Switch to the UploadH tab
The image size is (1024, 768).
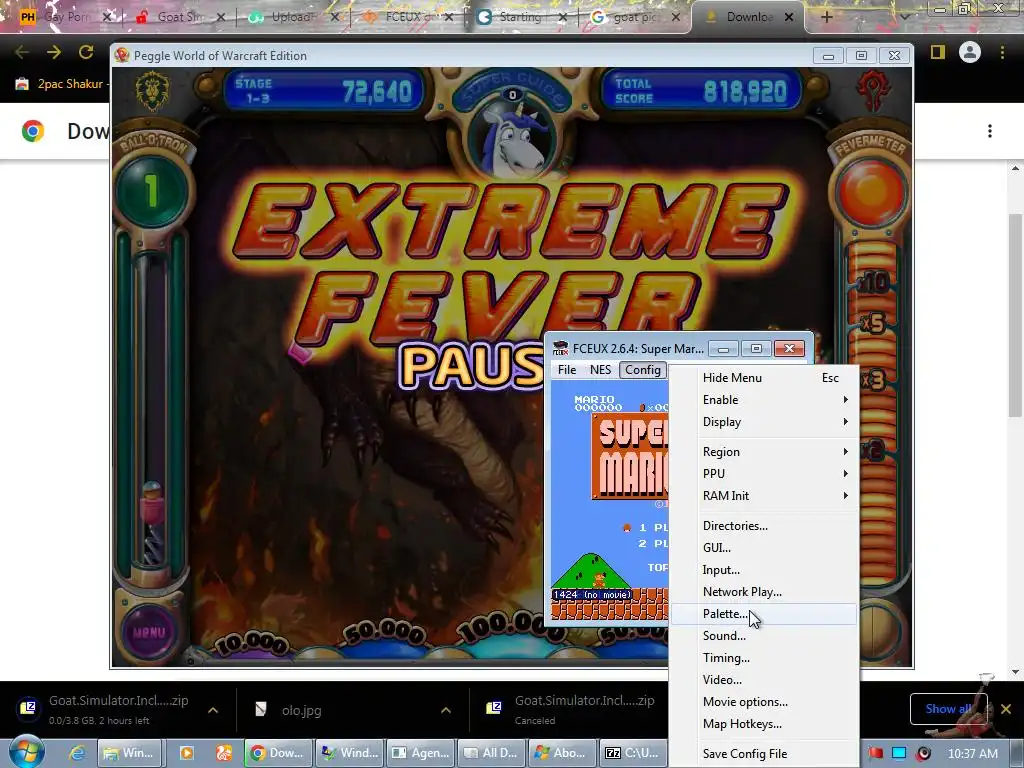[292, 17]
